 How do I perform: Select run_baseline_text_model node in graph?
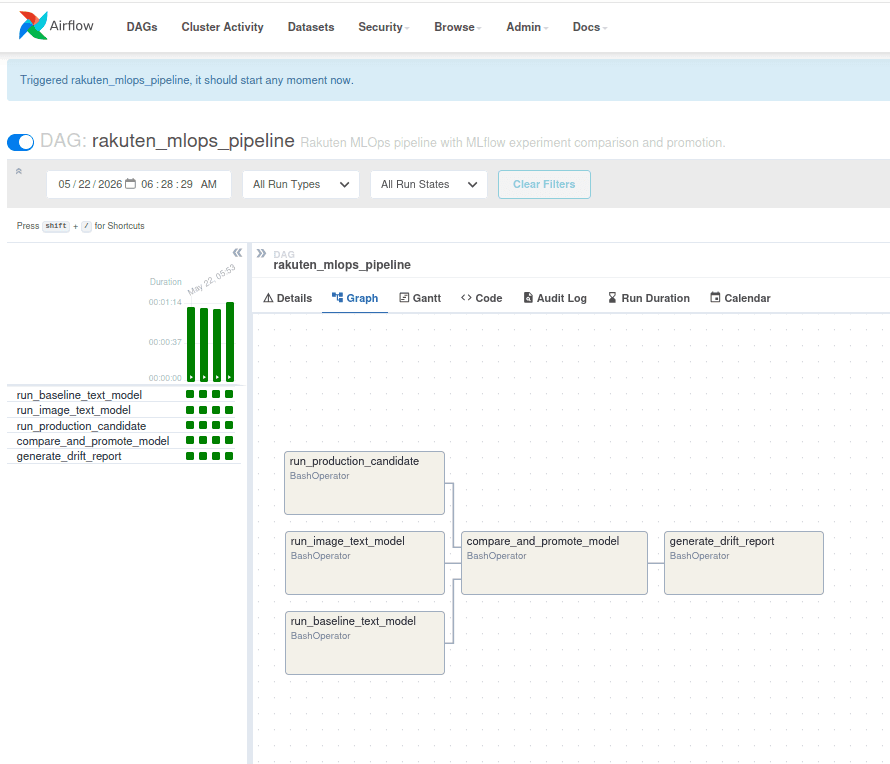coord(364,643)
